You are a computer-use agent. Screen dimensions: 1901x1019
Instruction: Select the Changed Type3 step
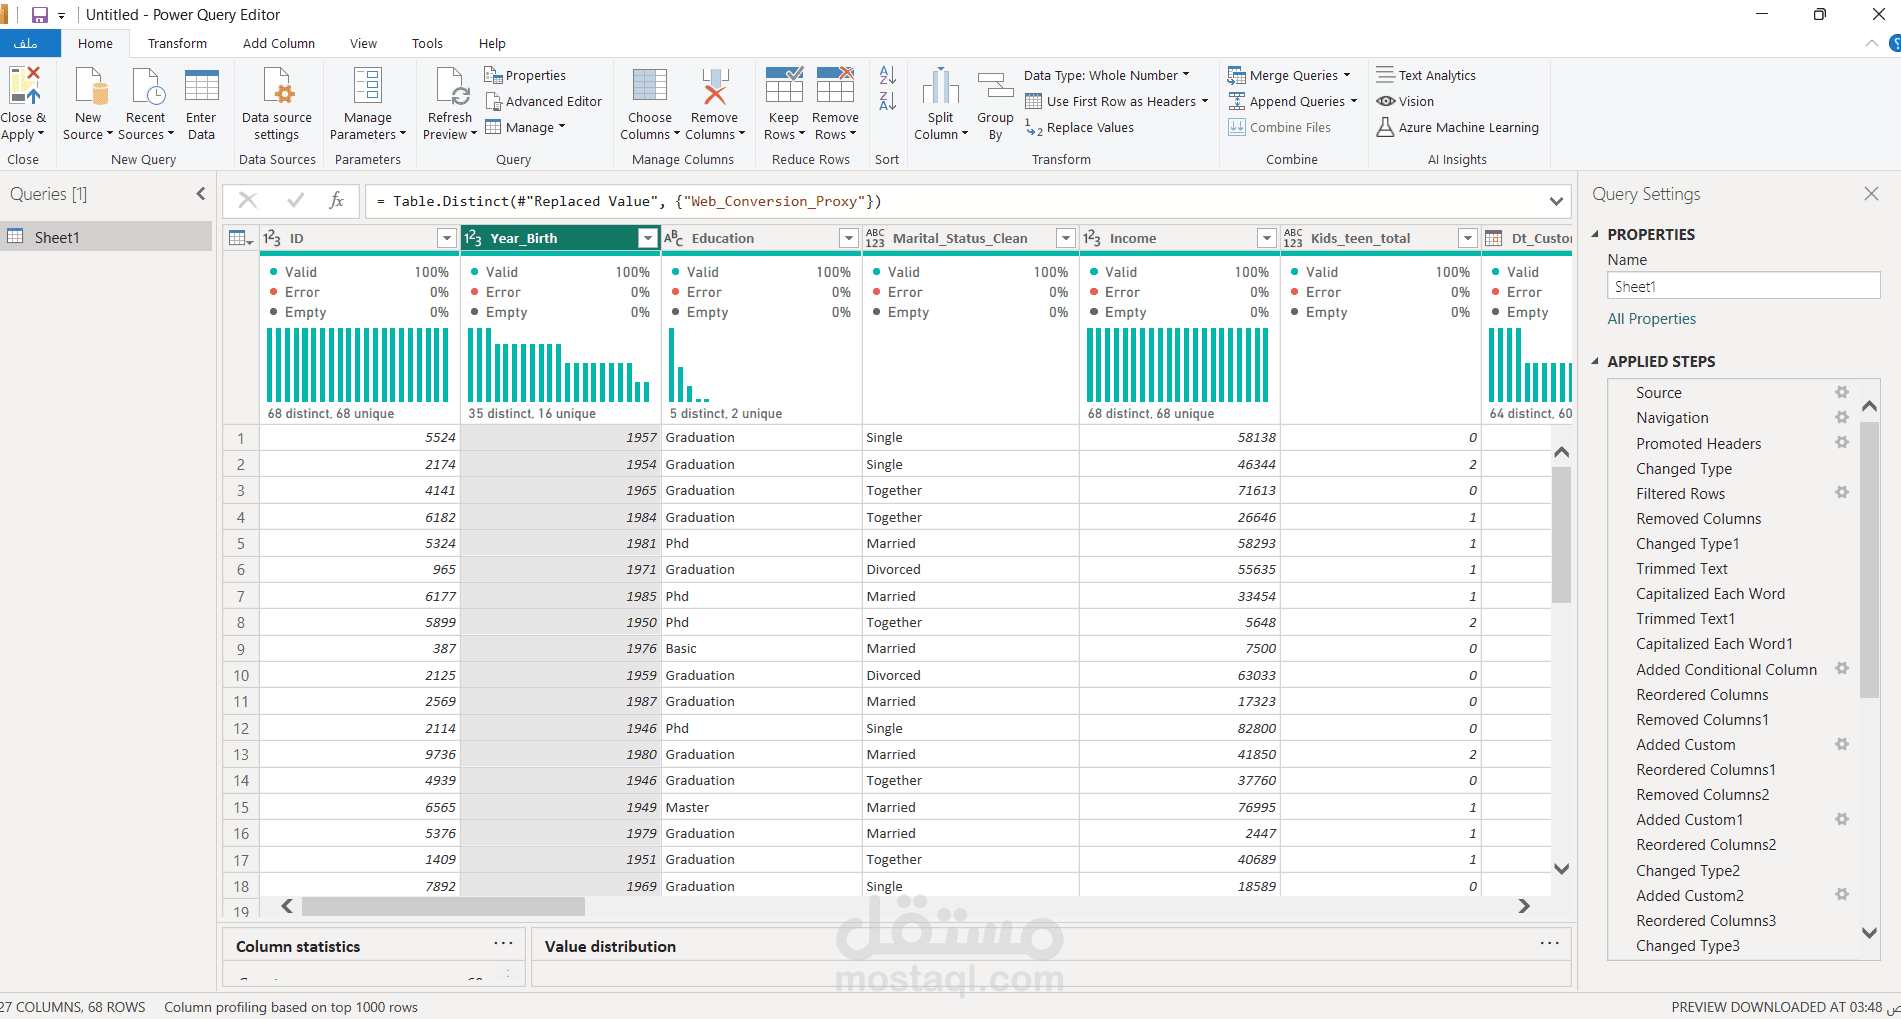(1687, 945)
